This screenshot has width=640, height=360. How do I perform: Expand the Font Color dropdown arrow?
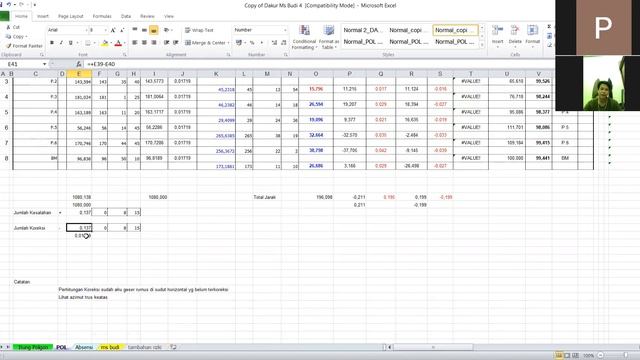[124, 43]
